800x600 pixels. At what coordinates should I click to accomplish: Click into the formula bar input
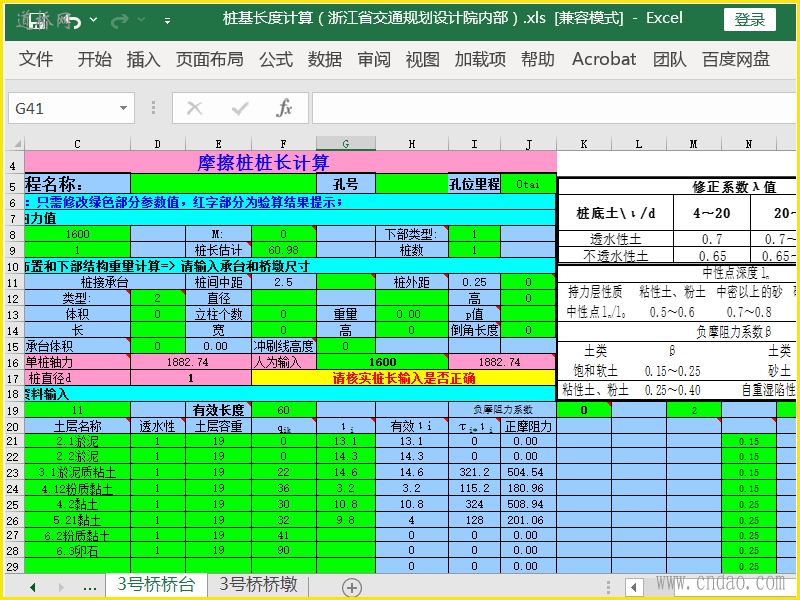[x=554, y=108]
